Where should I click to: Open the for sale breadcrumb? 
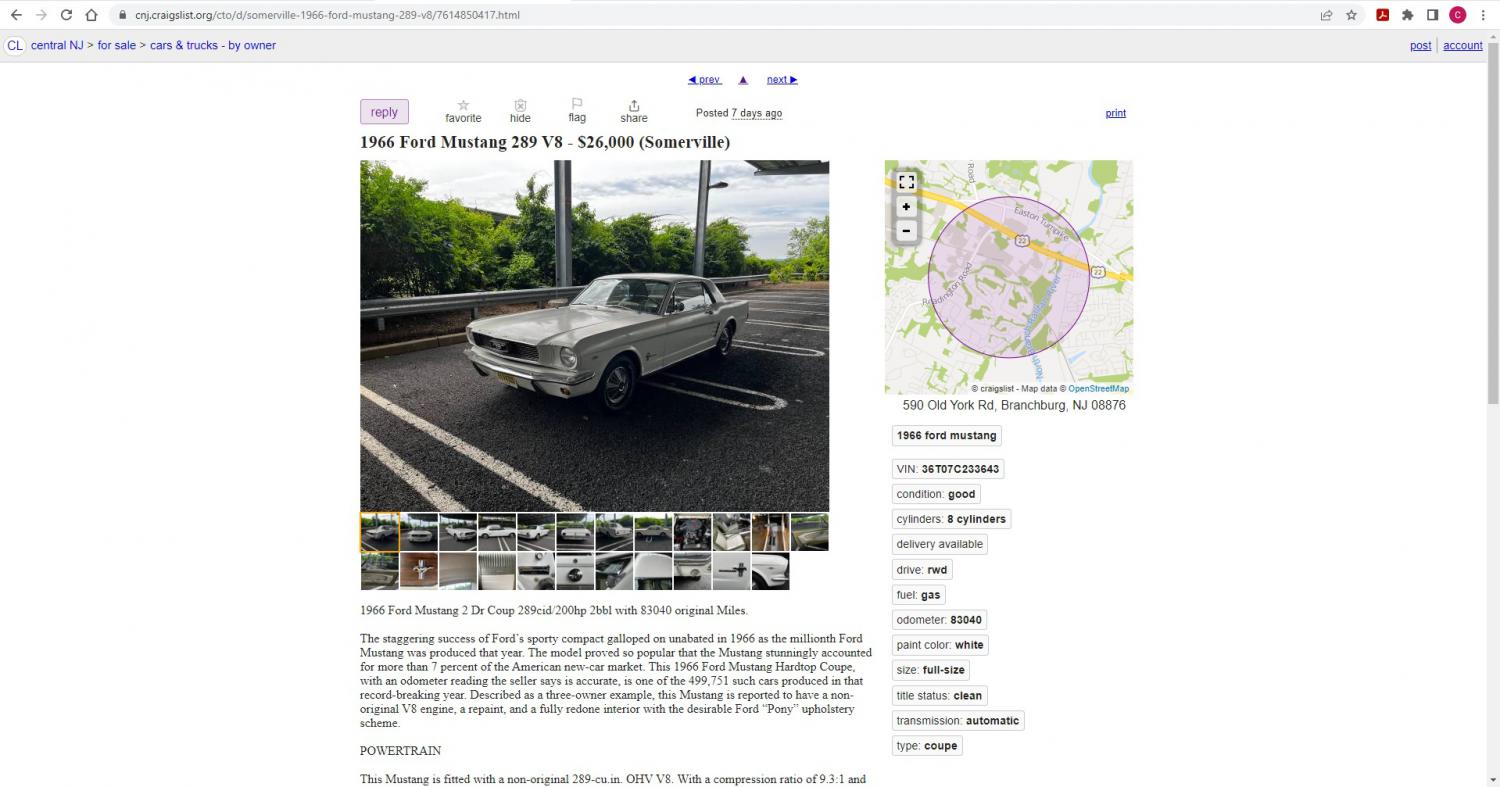[x=117, y=45]
